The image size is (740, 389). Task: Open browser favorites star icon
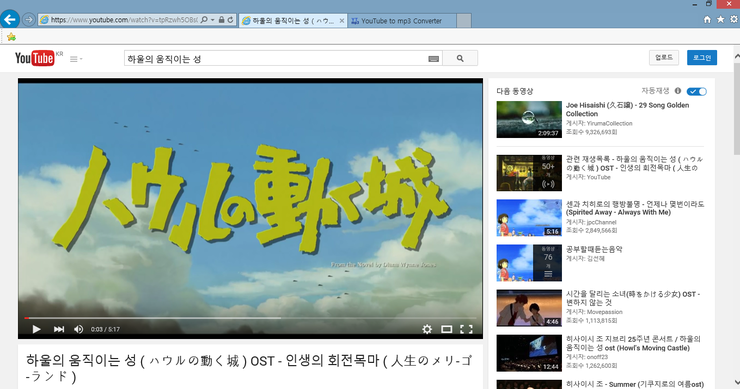click(x=721, y=19)
